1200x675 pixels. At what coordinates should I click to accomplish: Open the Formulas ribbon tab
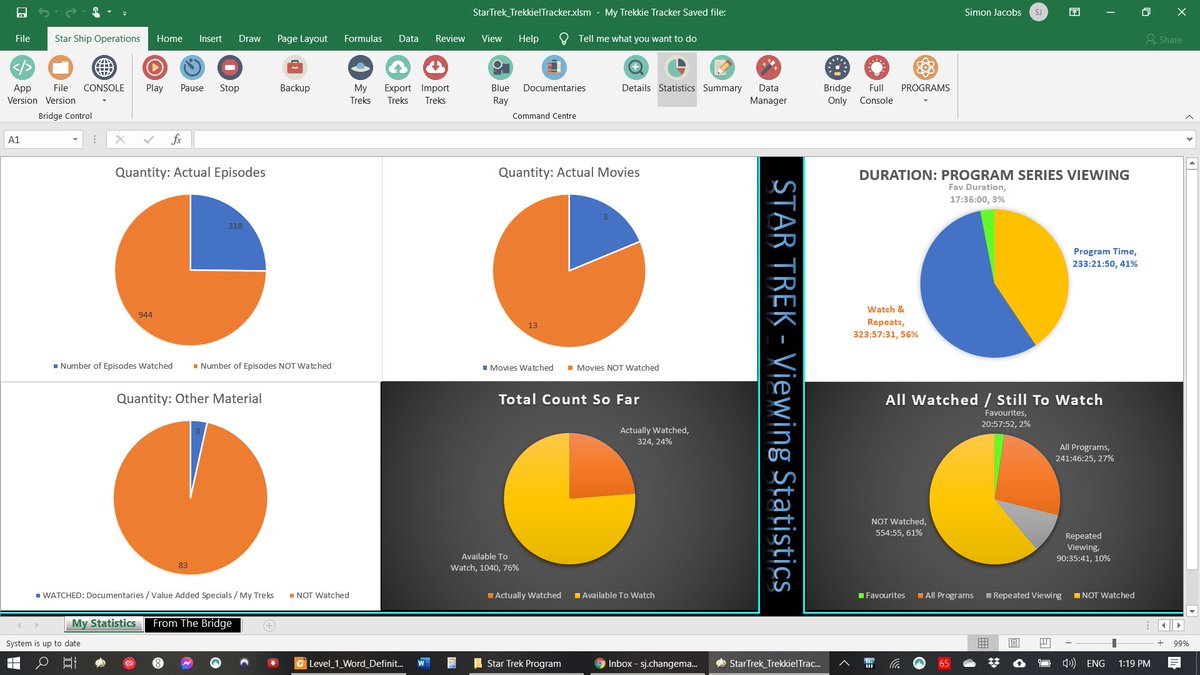click(x=363, y=39)
